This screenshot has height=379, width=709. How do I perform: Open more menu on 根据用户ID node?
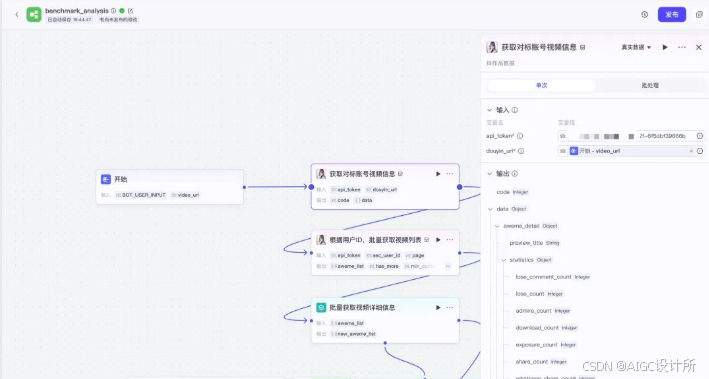tap(449, 240)
